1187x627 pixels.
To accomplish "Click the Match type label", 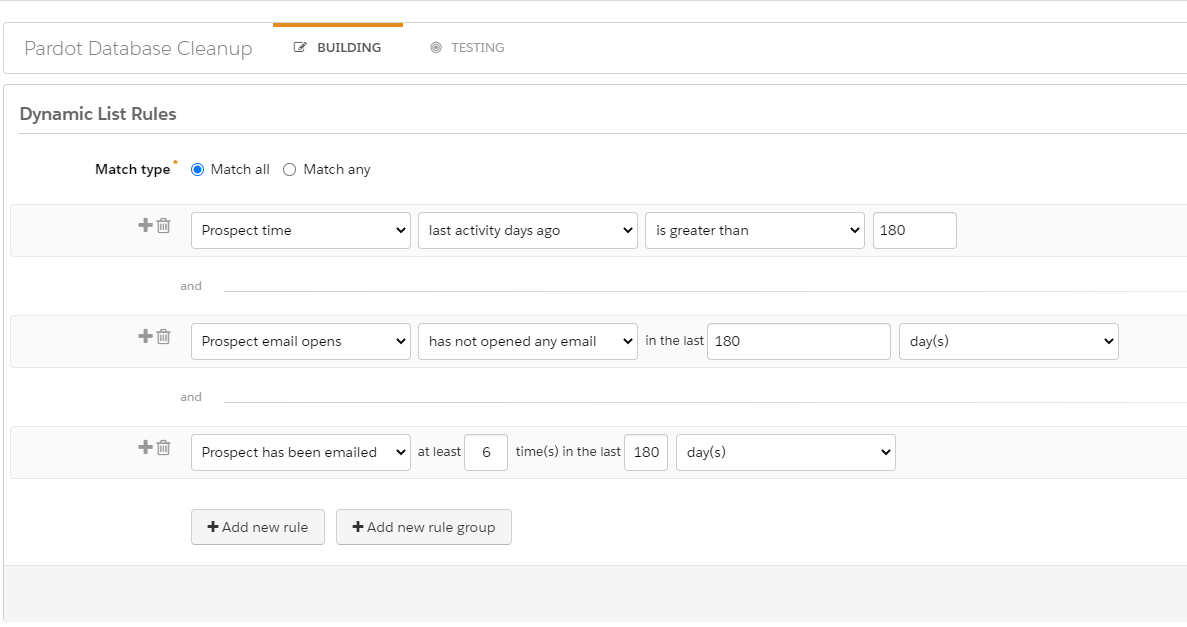I will (132, 170).
